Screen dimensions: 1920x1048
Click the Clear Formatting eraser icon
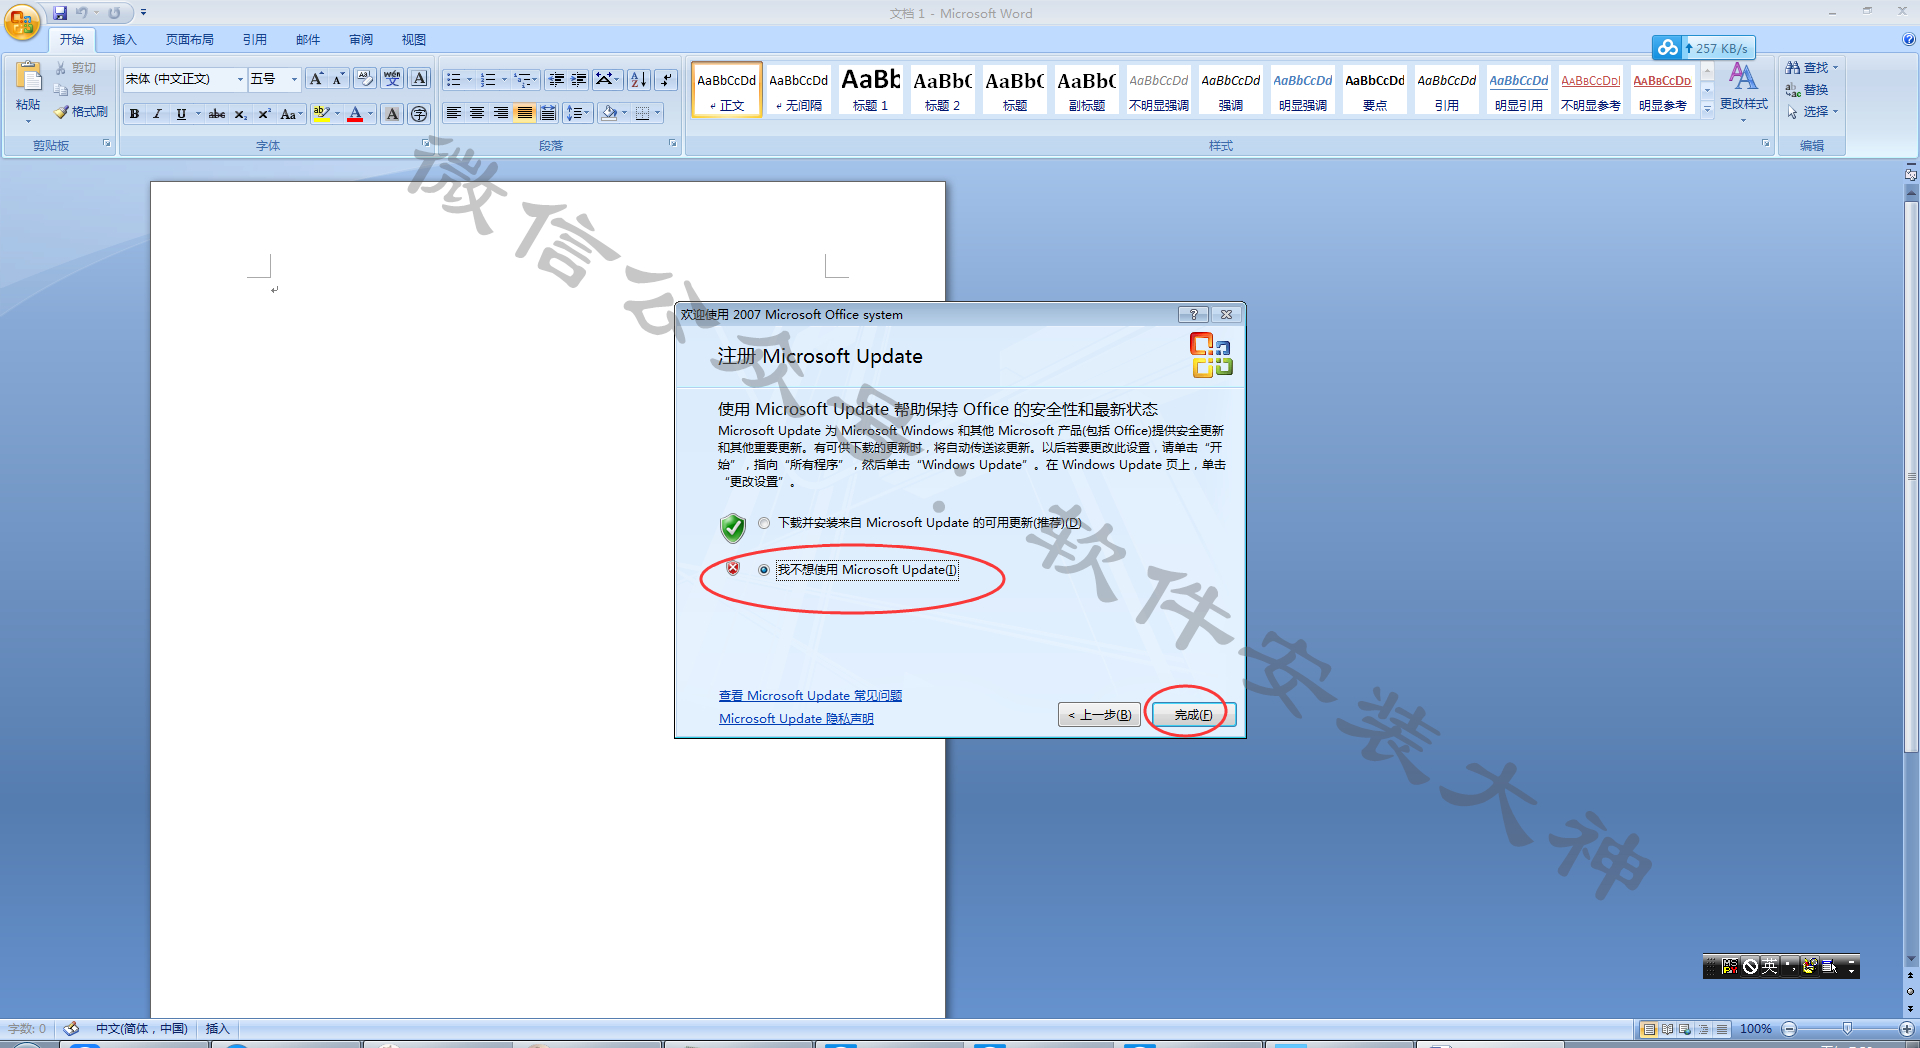365,79
